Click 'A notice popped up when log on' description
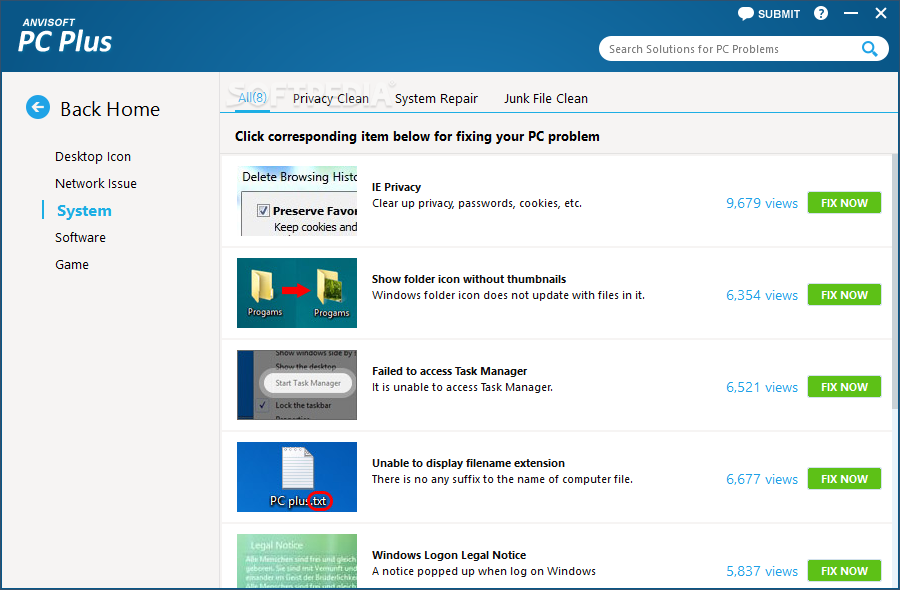This screenshot has height=590, width=900. point(483,571)
